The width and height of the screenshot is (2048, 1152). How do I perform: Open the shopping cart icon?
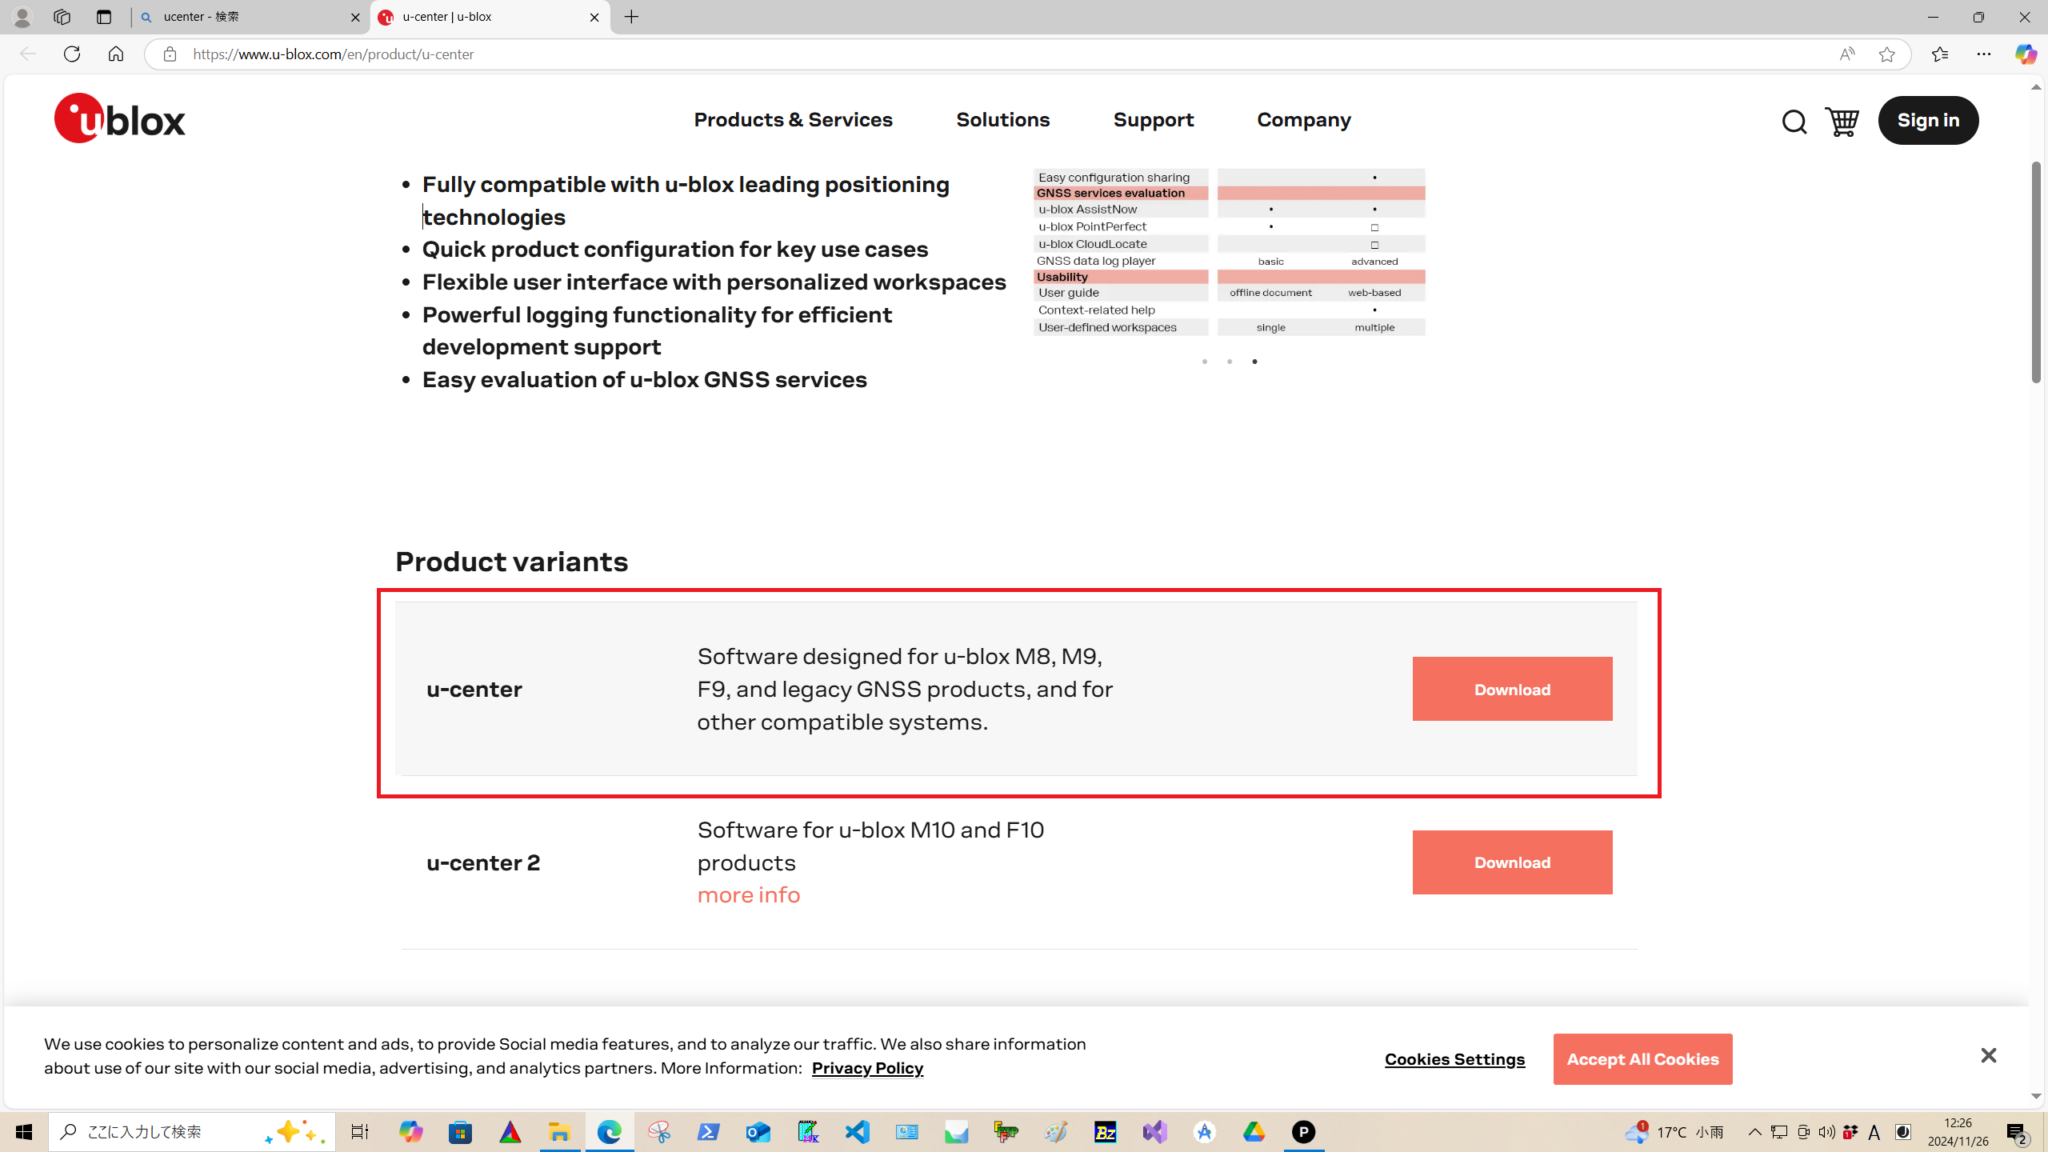(1841, 121)
